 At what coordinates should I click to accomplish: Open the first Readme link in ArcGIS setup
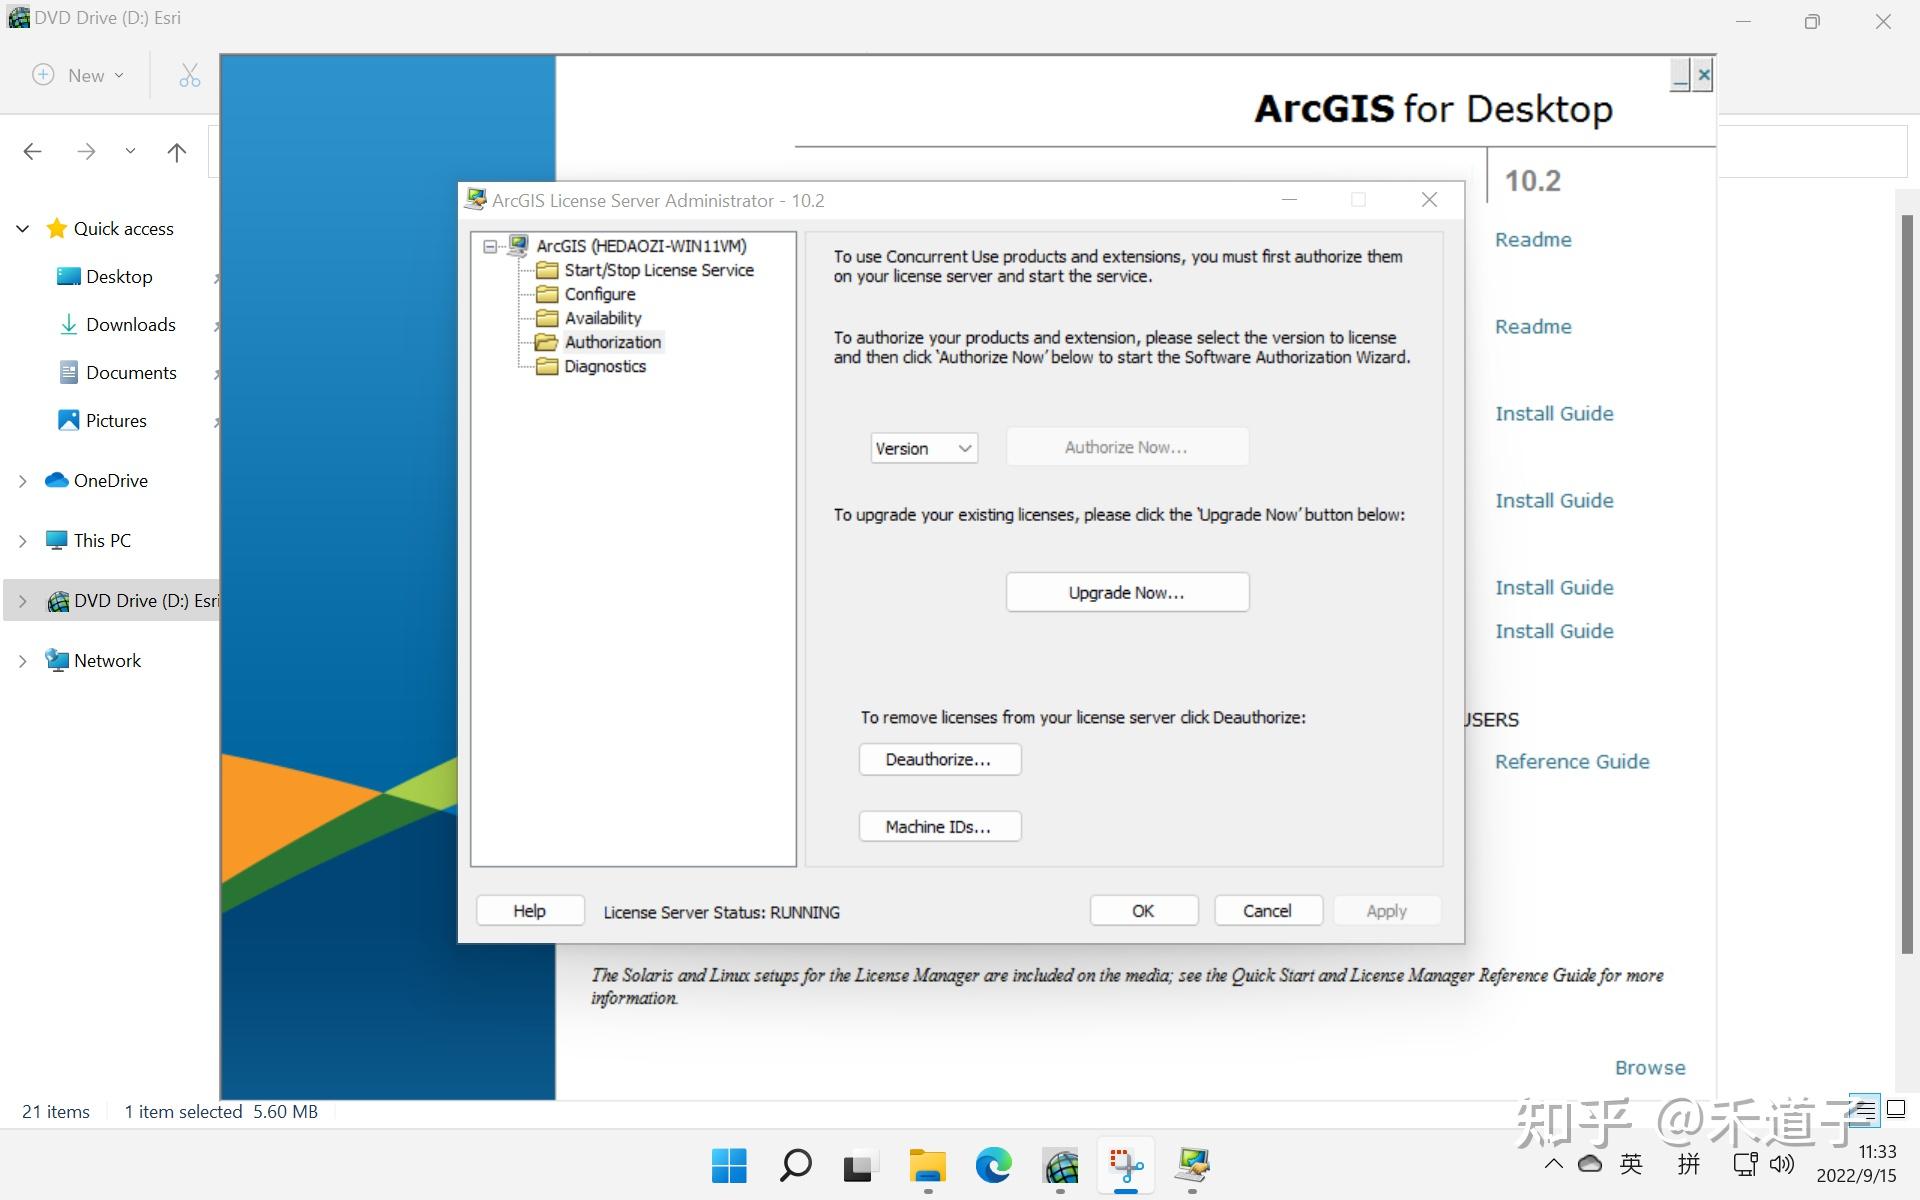click(x=1533, y=239)
